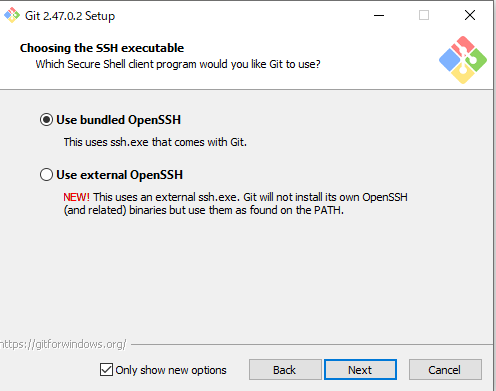The height and width of the screenshot is (391, 496).
Task: Open the gitforwindows.org link
Action: coord(63,344)
